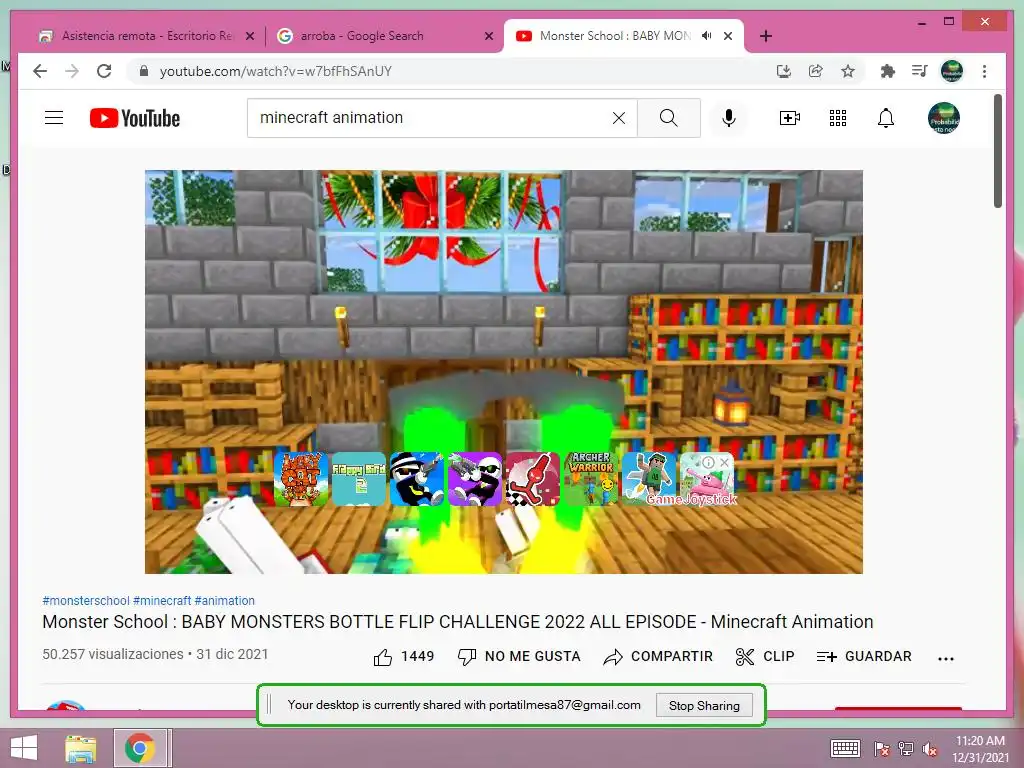The image size is (1024, 768).
Task: Open the Chrome profile avatar
Action: 952,71
